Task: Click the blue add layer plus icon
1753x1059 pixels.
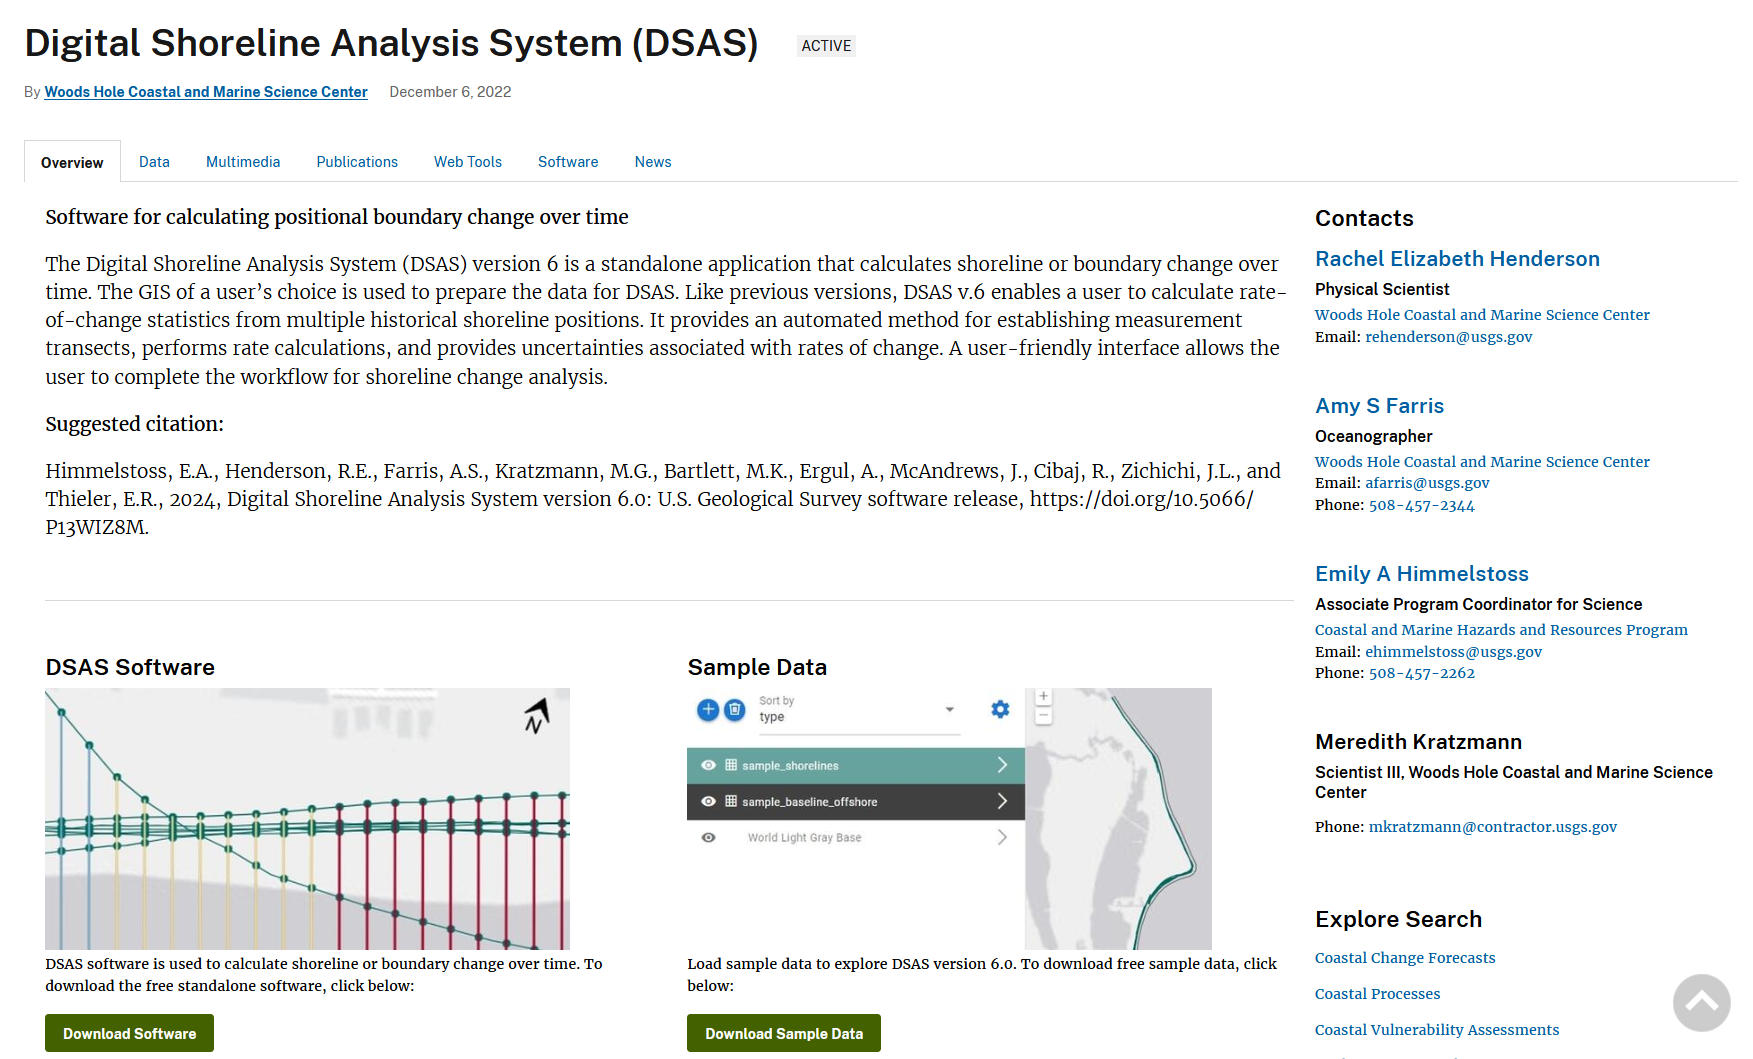Action: tap(707, 710)
